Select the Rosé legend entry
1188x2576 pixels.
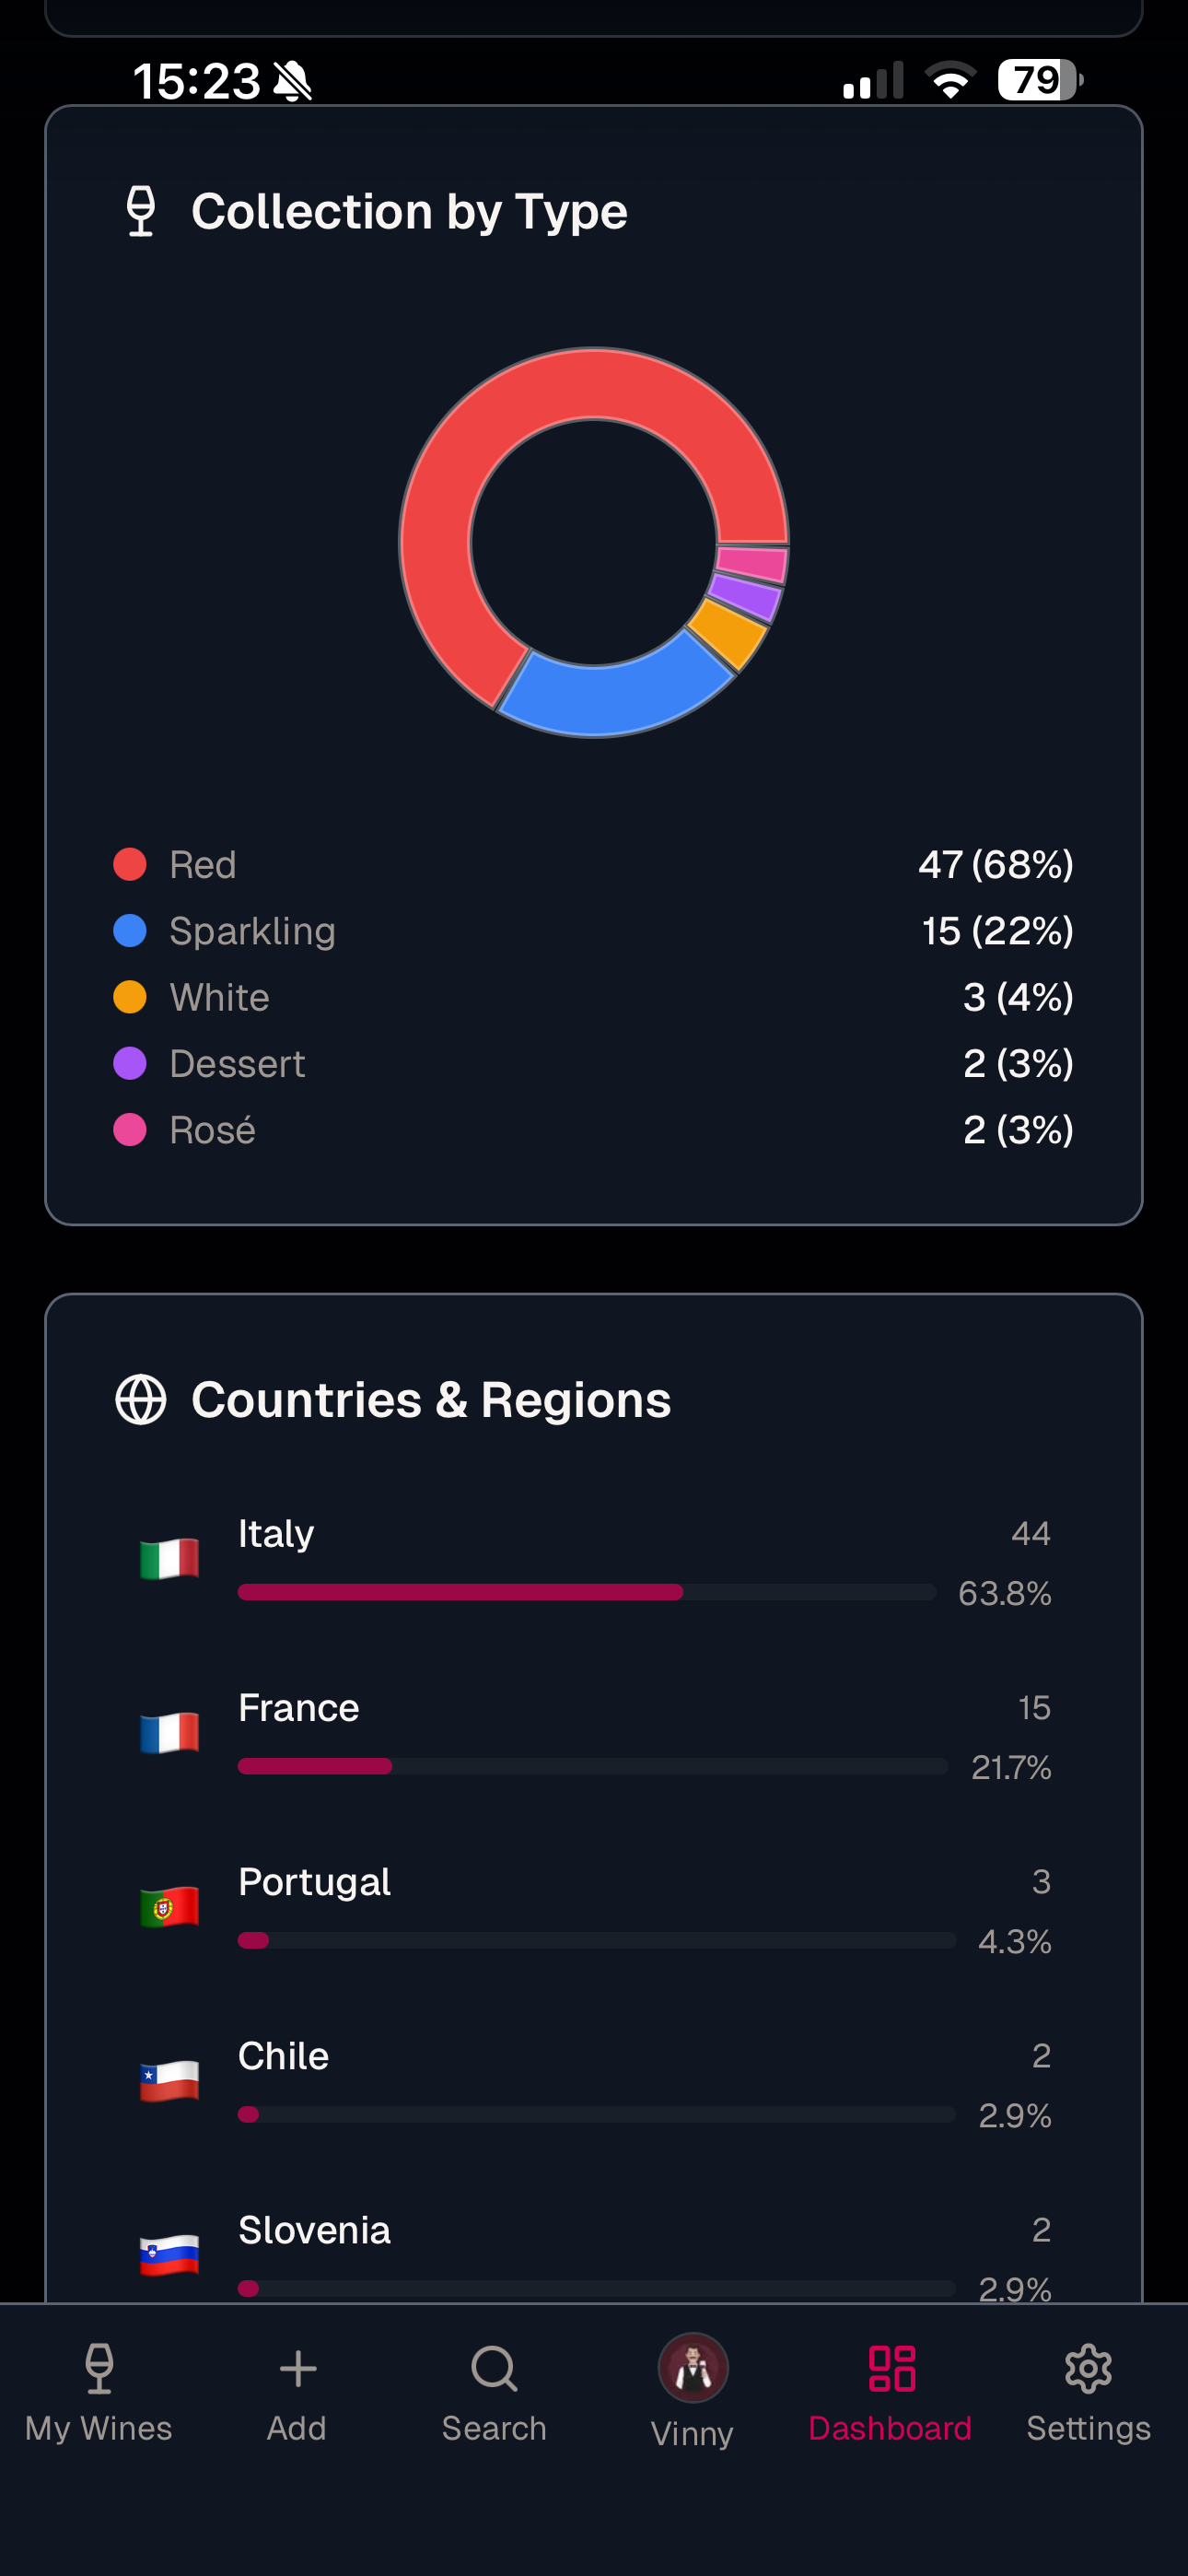pyautogui.click(x=593, y=1130)
